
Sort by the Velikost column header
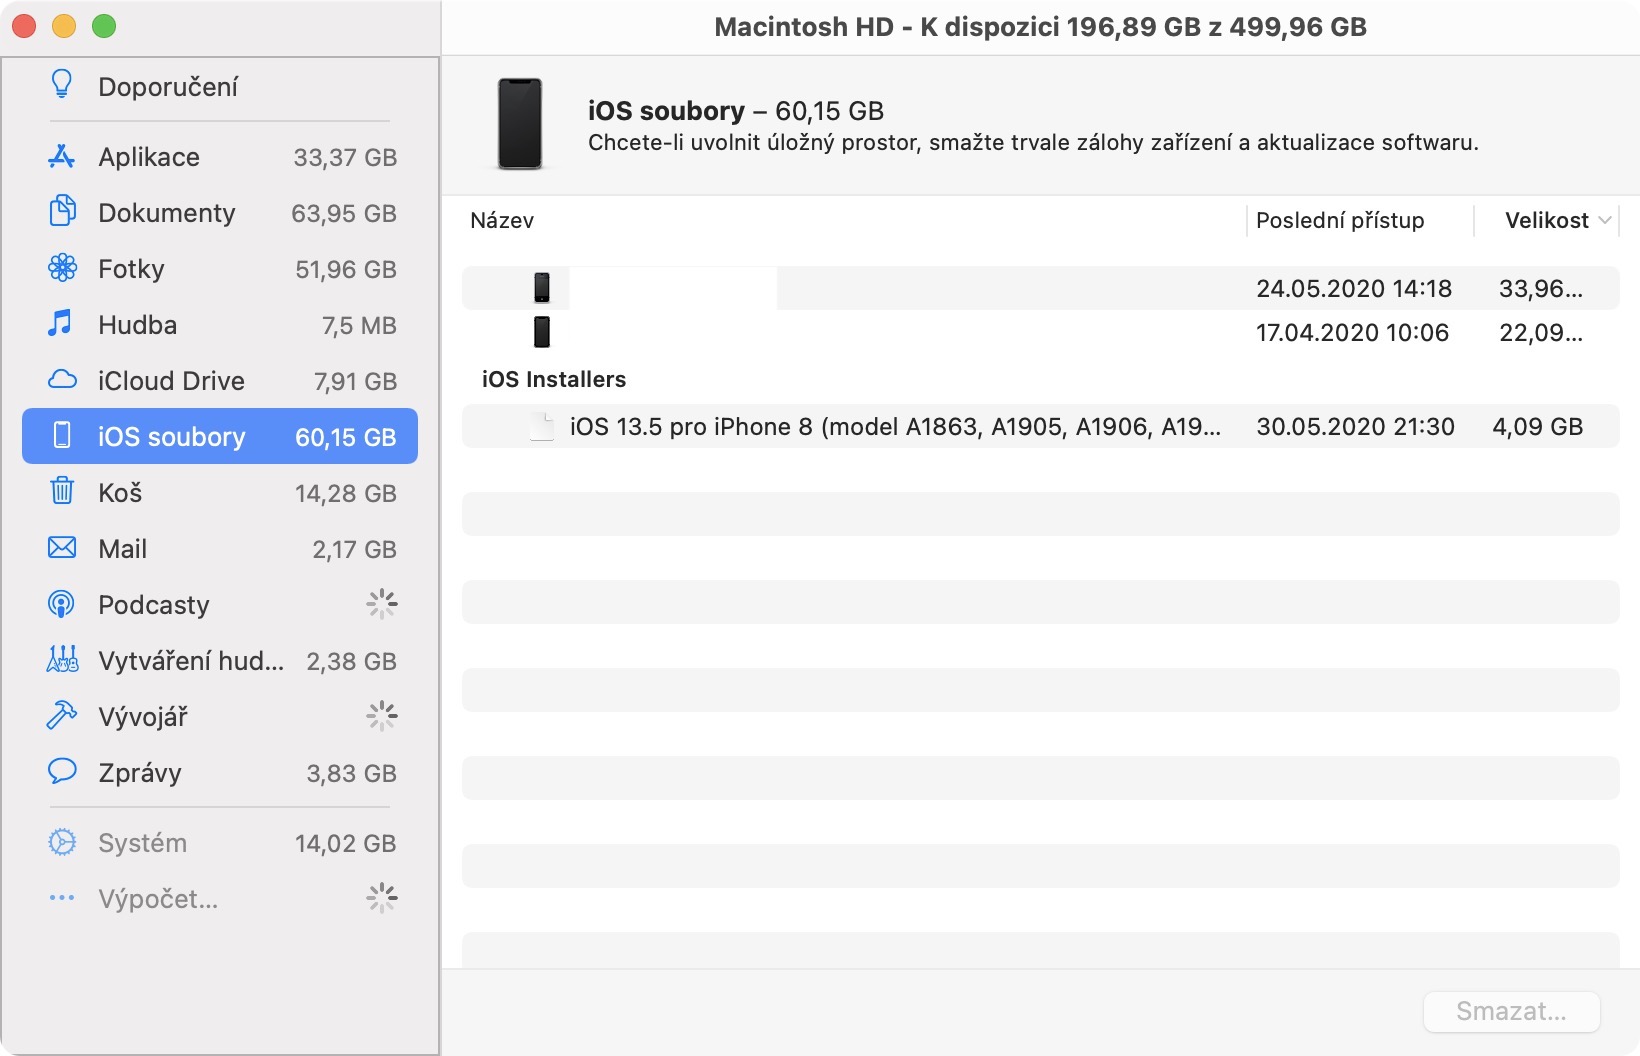pos(1547,220)
